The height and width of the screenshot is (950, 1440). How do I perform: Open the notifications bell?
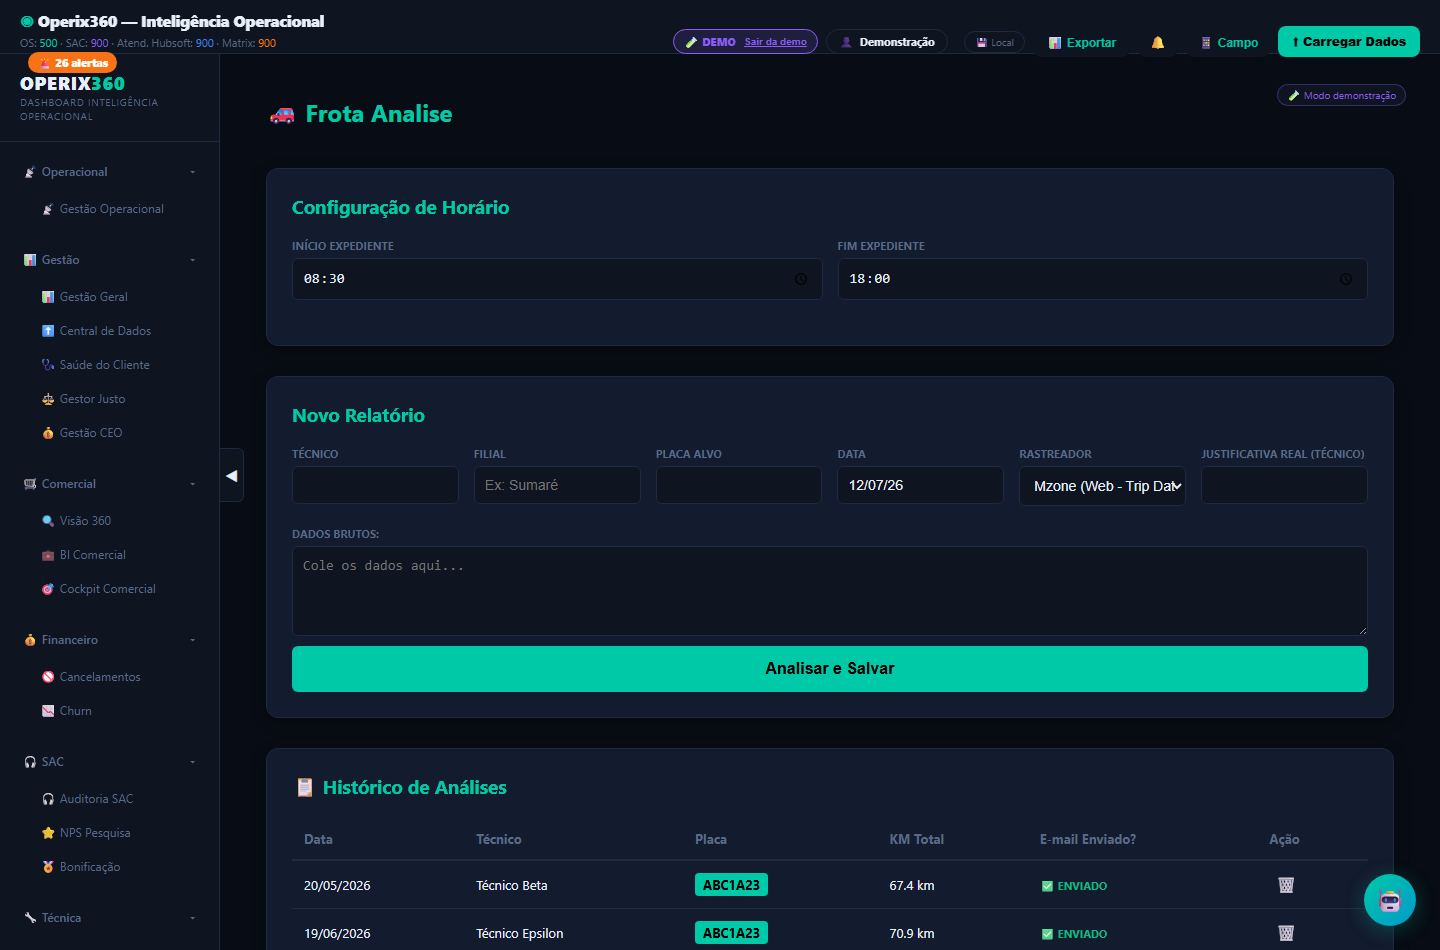[x=1158, y=42]
